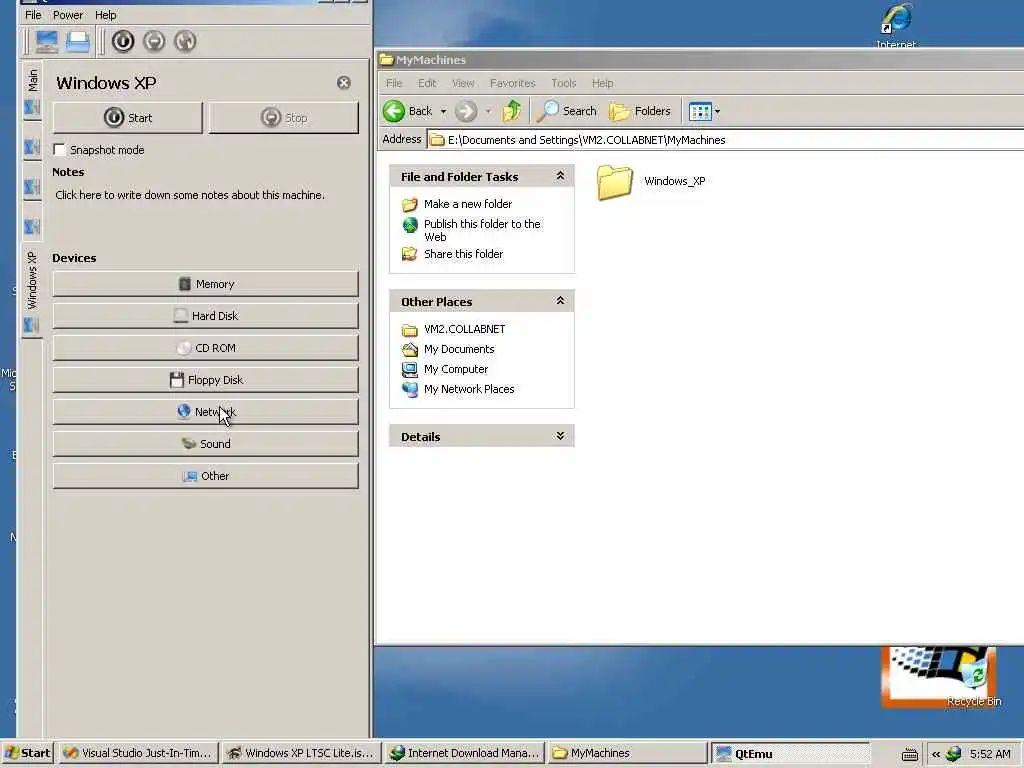Open the View menu in MyMachines window

(x=463, y=84)
